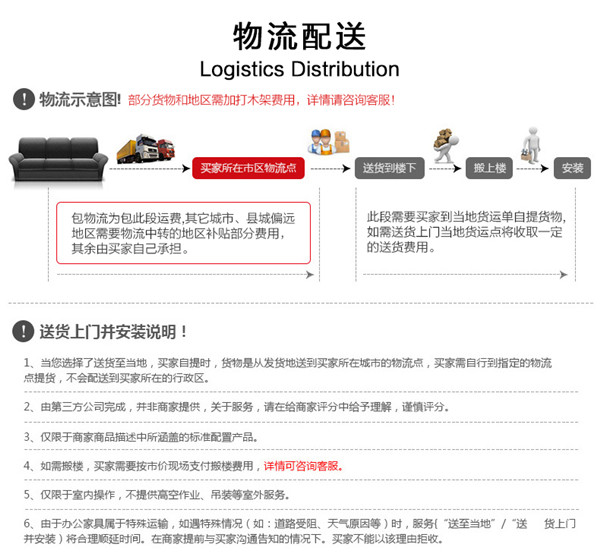Click the black sofa image

[58, 159]
